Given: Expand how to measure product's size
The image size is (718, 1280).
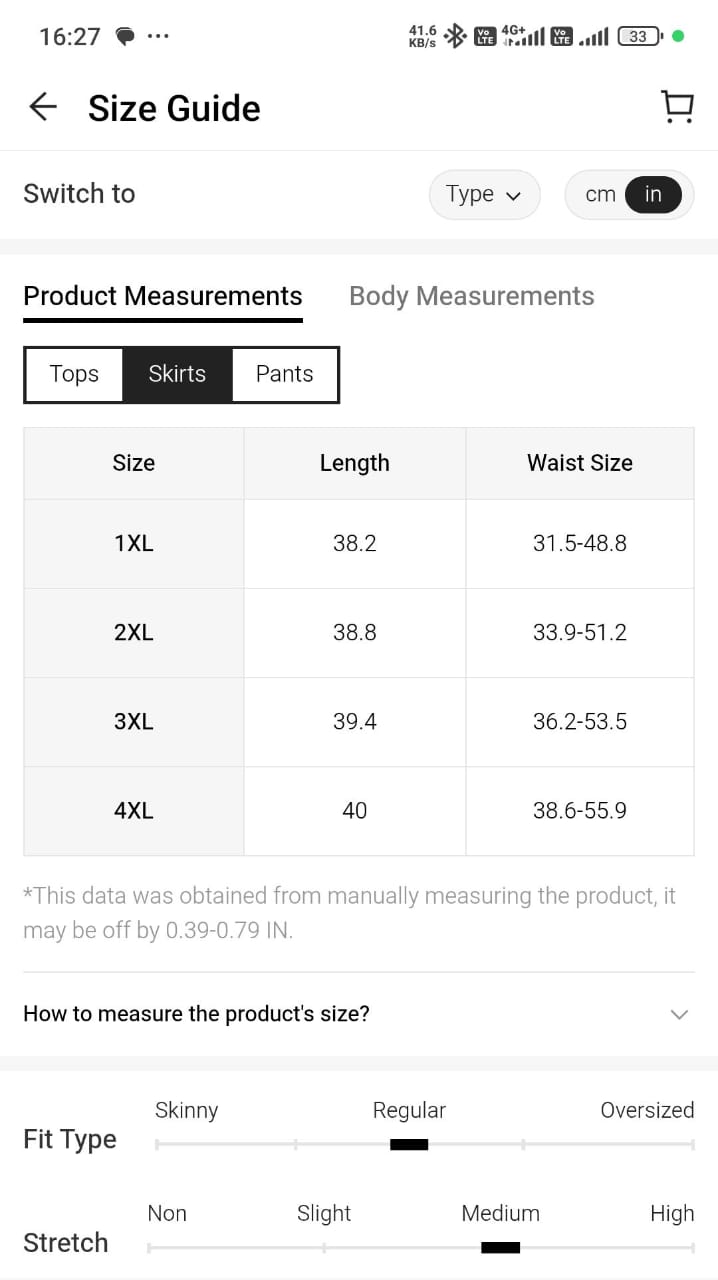Looking at the screenshot, I should 196,1014.
